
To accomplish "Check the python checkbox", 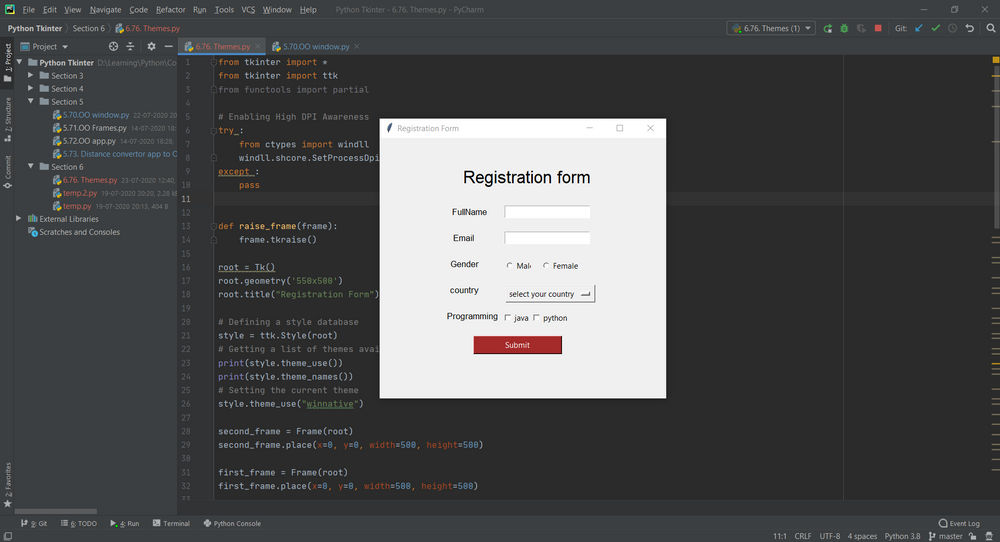I will click(x=536, y=318).
